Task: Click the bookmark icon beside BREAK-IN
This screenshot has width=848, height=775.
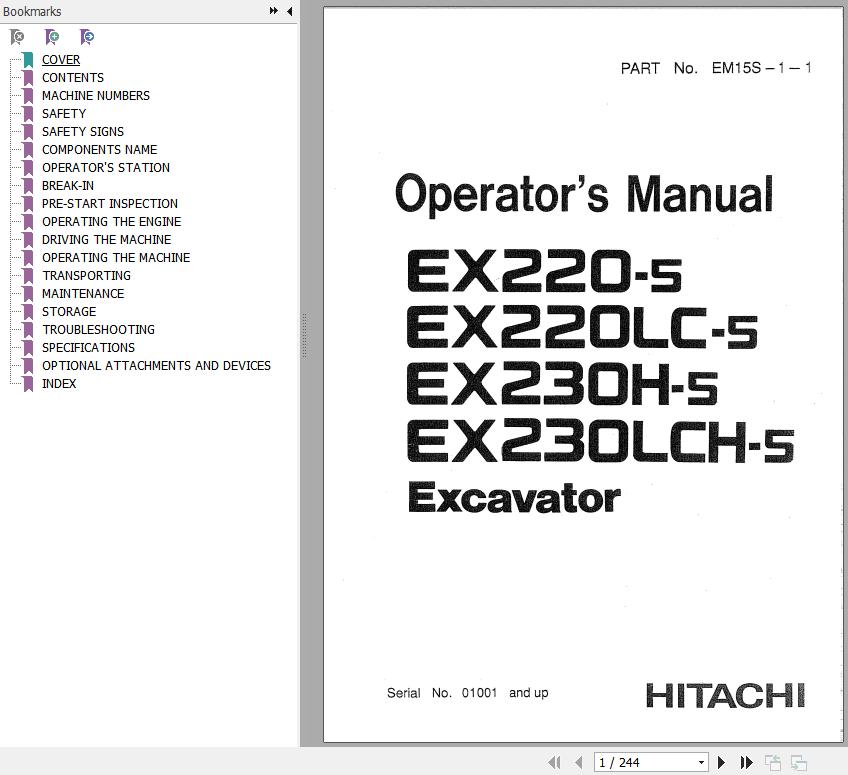Action: click(x=28, y=186)
